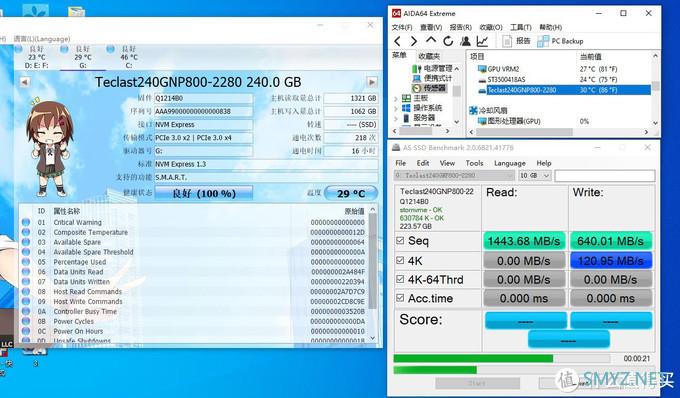Switch to 收藏夹 tab in AIDA64
Image resolution: width=680 pixels, height=398 pixels.
pos(429,56)
